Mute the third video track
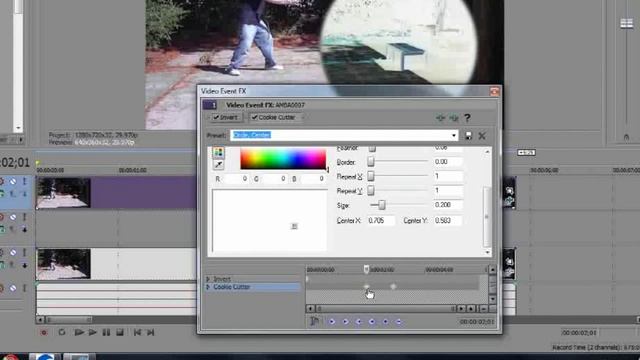640x360 pixels. (x=13, y=253)
